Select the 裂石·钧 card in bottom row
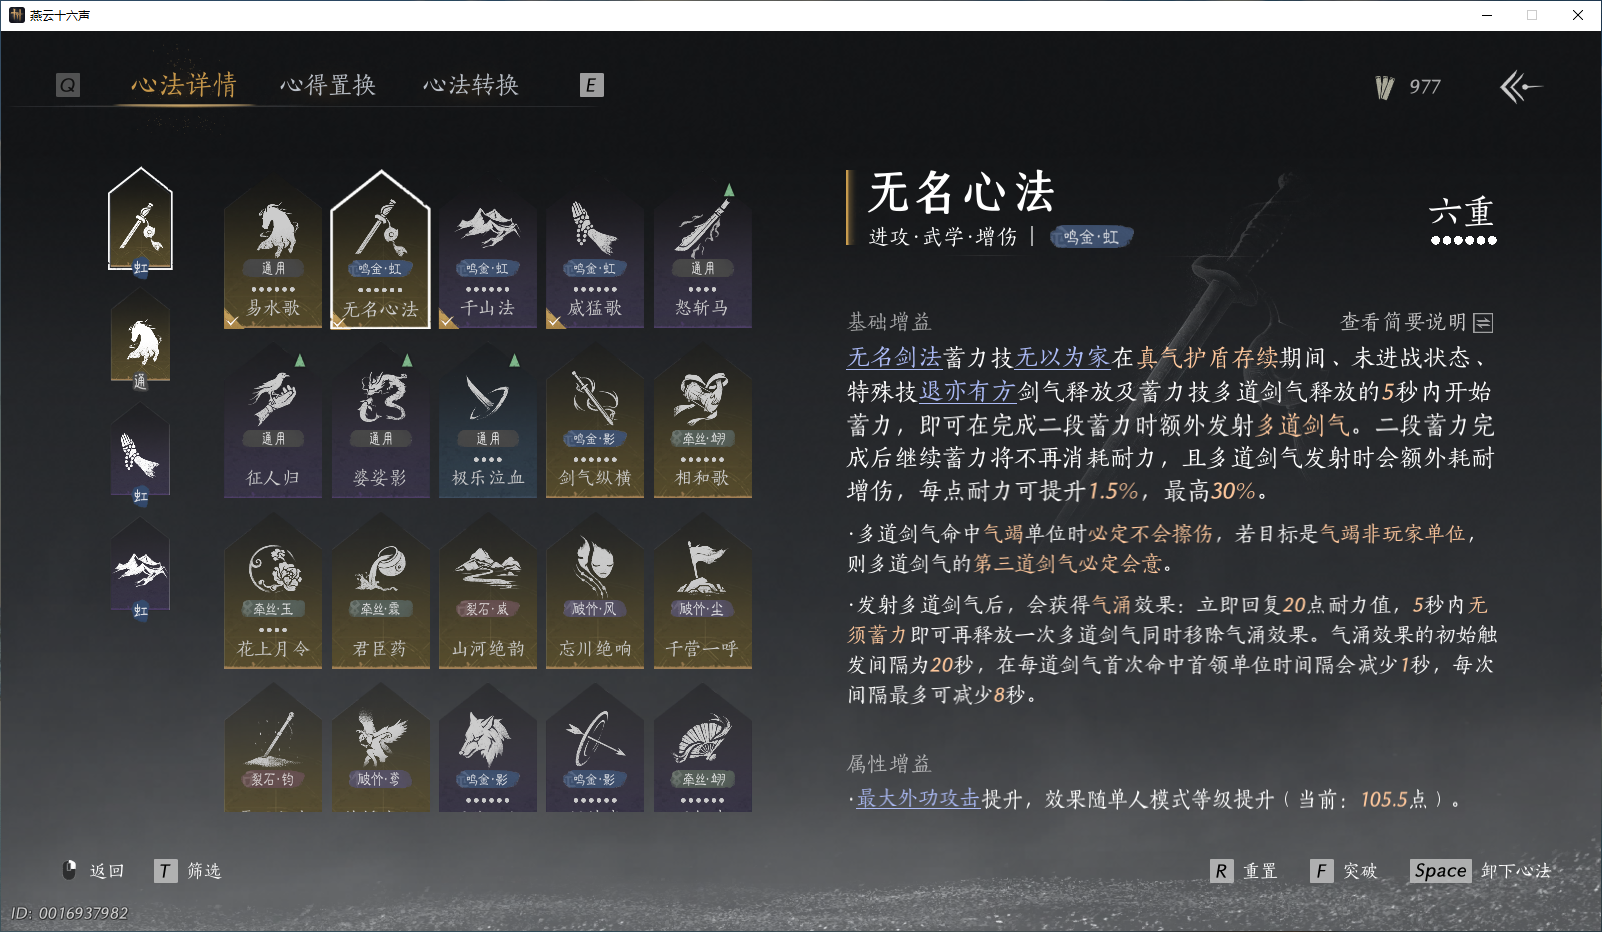 pyautogui.click(x=273, y=750)
